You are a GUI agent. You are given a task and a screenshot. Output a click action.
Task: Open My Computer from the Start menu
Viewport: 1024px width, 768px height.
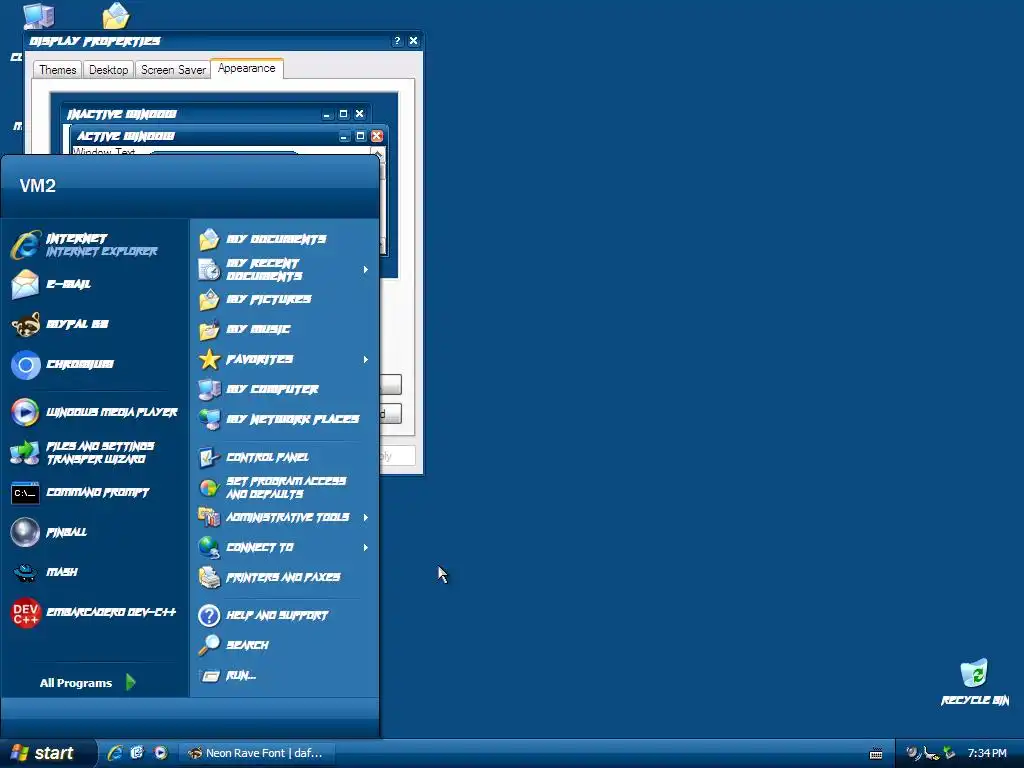[x=285, y=389]
